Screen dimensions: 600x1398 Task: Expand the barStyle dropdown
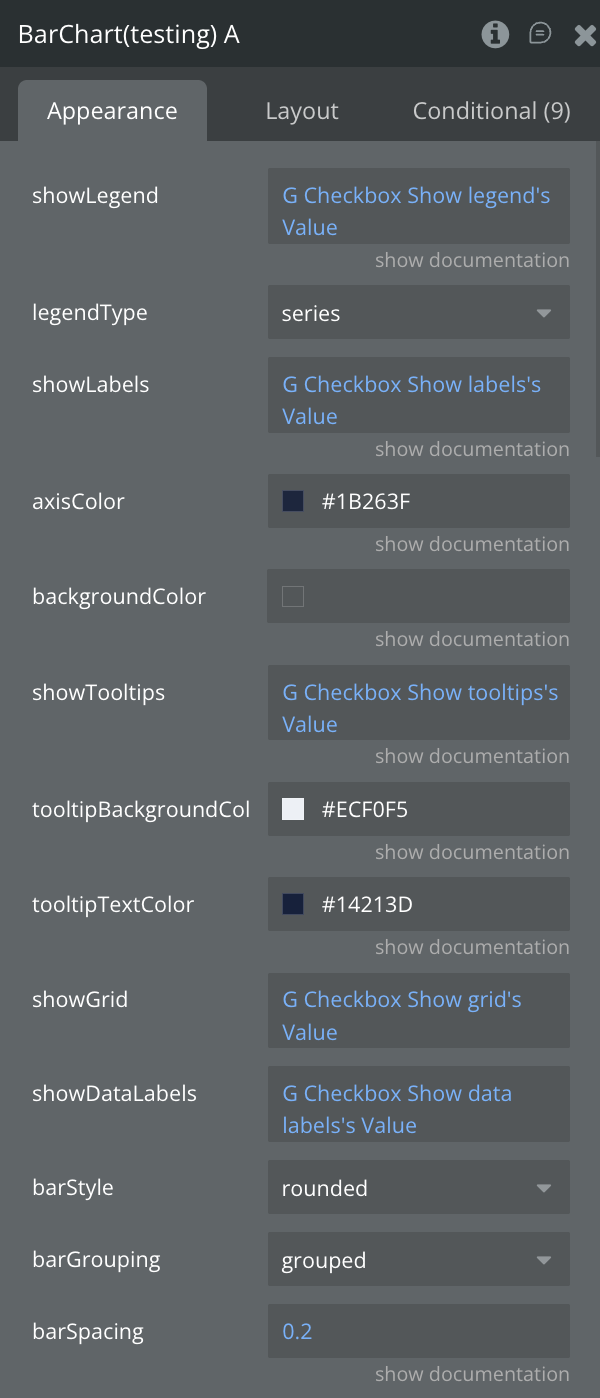tap(418, 1188)
